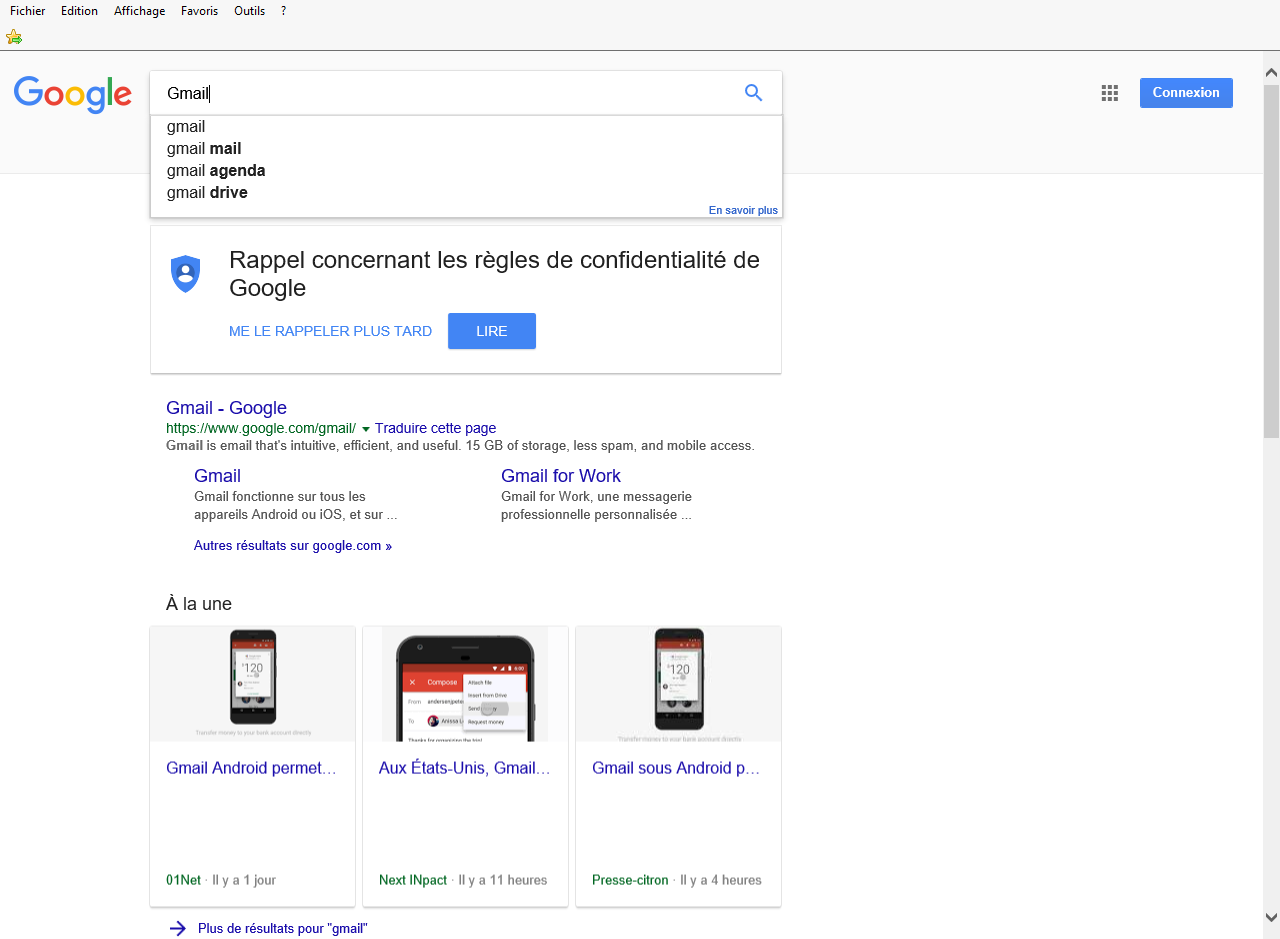
Task: Click the blue privacy shield icon
Action: click(186, 273)
